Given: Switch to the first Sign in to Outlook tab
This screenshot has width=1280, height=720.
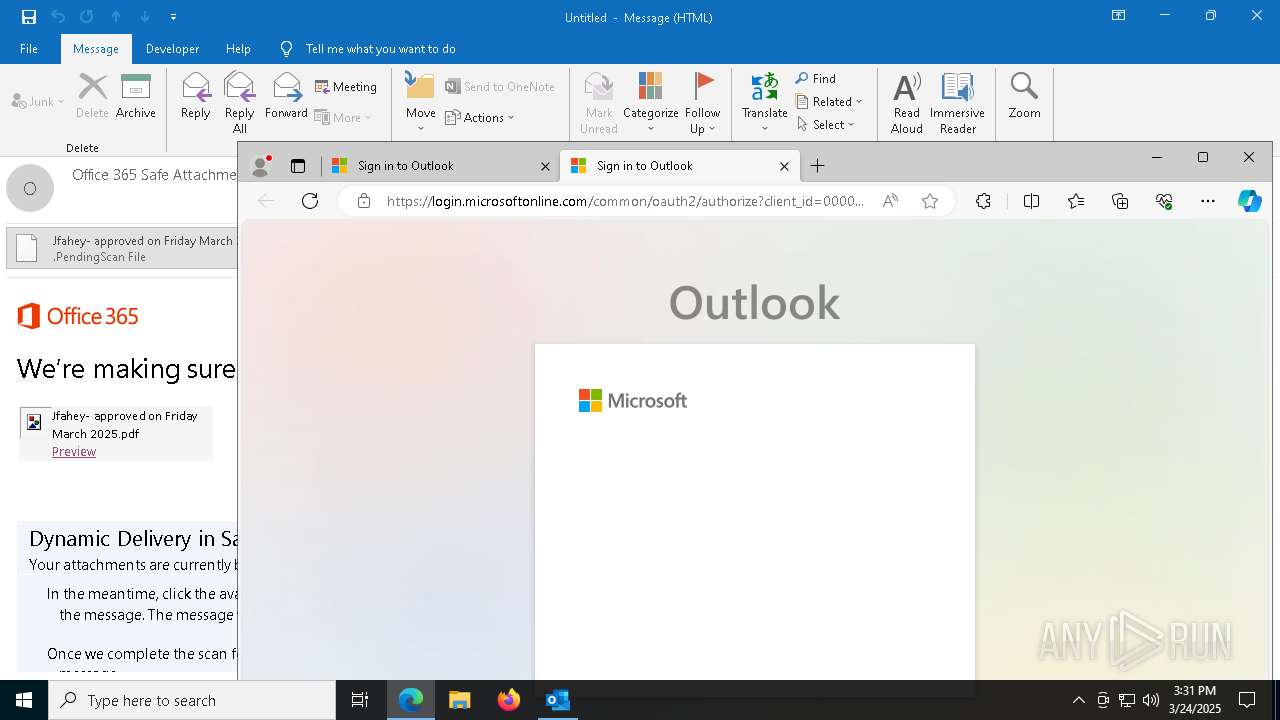Looking at the screenshot, I should 441,166.
